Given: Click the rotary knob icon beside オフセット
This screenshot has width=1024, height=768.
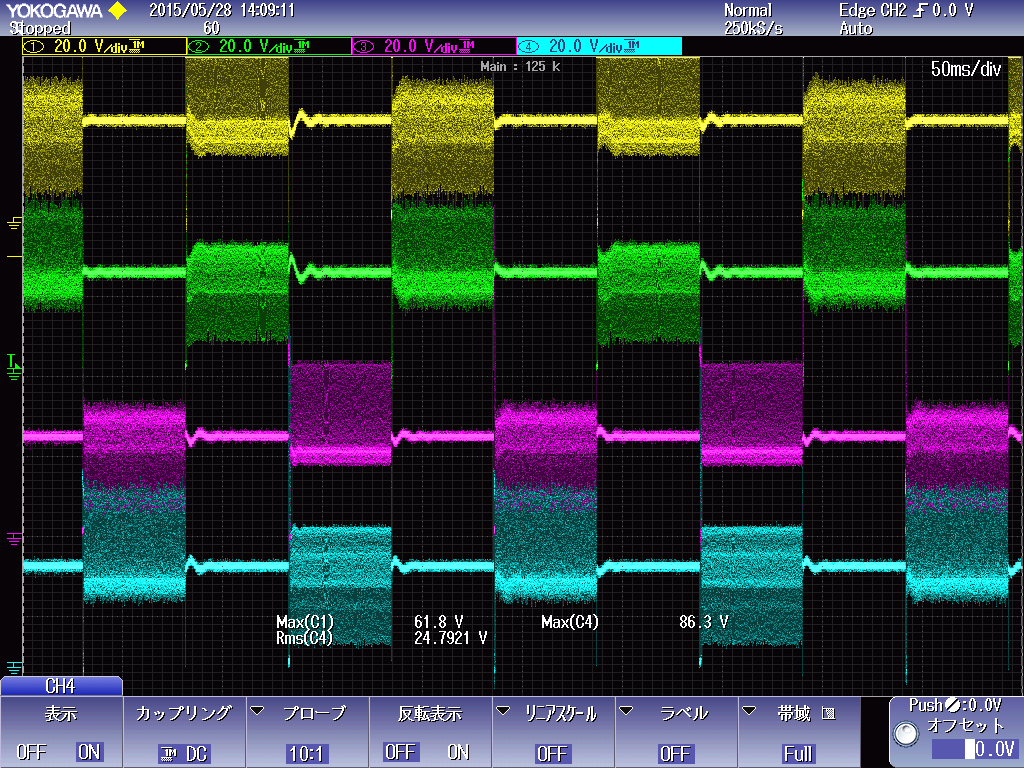Looking at the screenshot, I should [906, 733].
